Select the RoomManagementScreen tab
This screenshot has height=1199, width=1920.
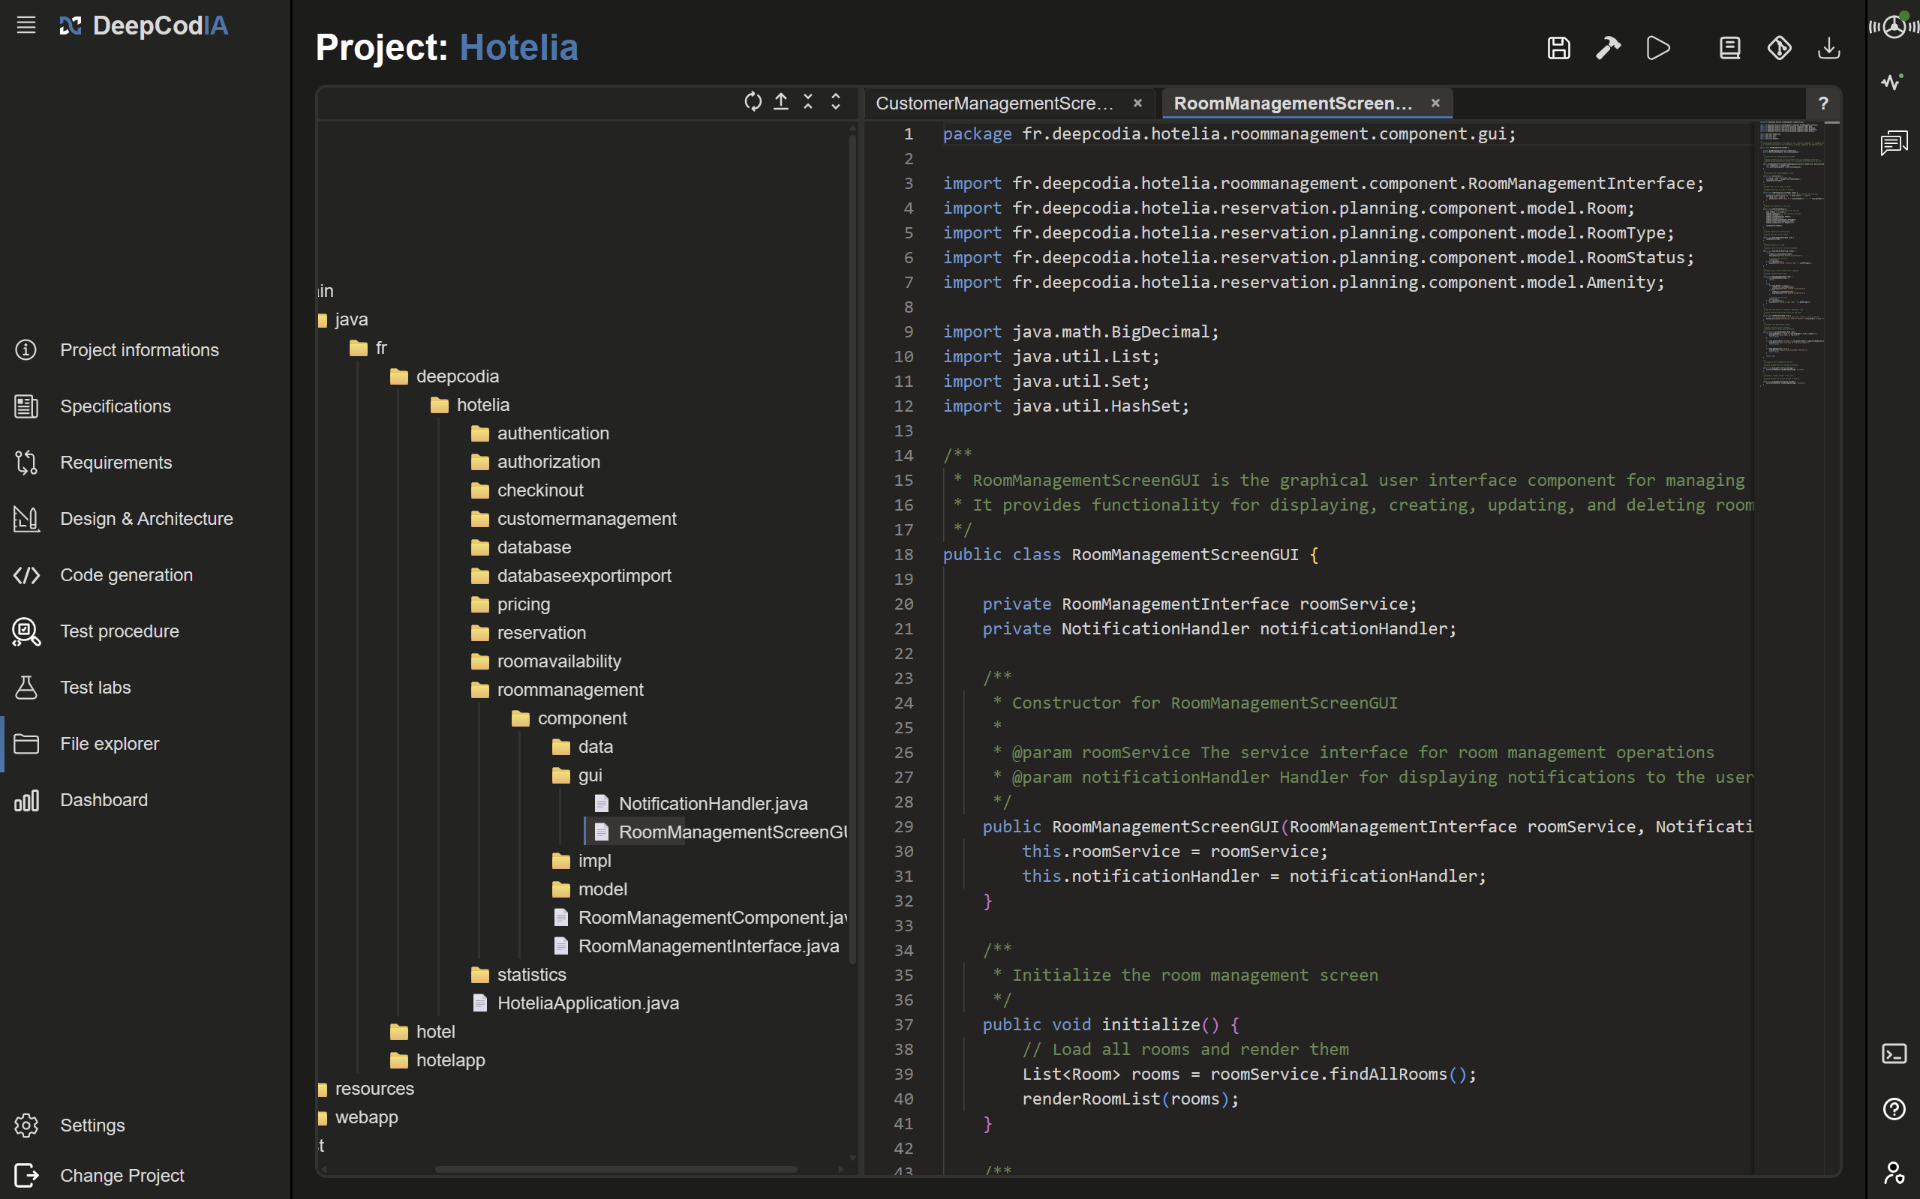(1293, 103)
